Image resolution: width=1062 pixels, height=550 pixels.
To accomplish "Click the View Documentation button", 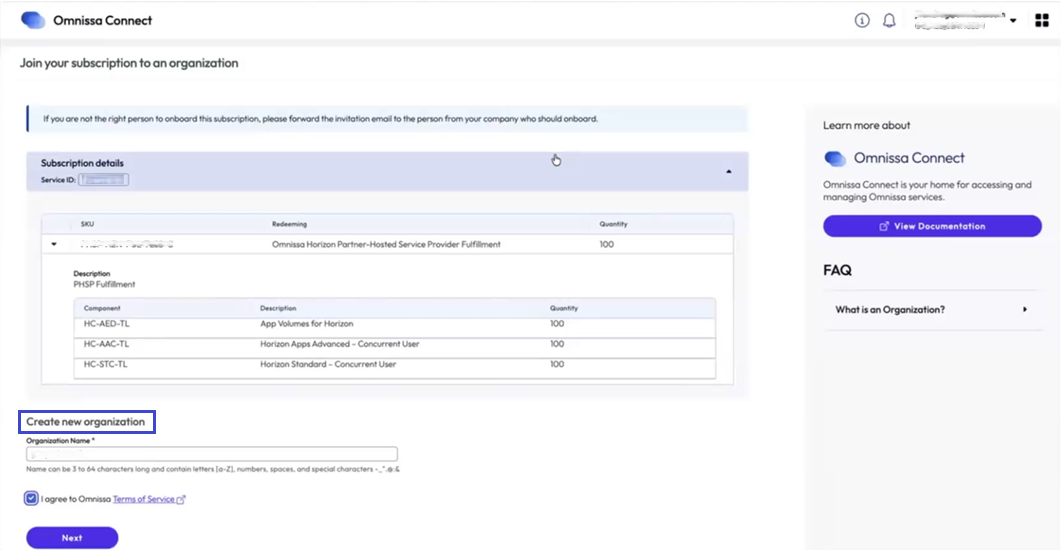I will tap(933, 226).
